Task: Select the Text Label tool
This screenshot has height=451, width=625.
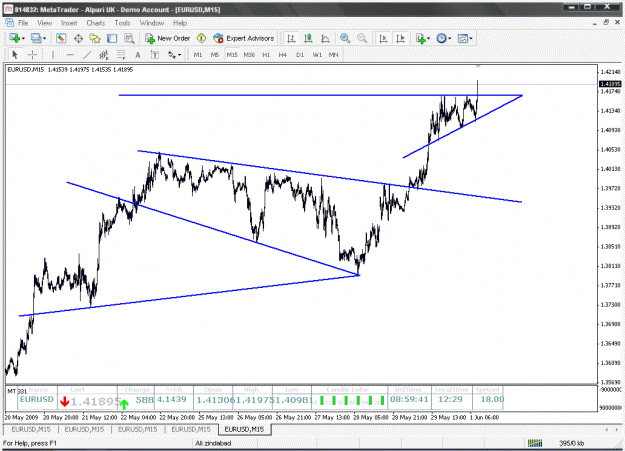Action: point(155,55)
